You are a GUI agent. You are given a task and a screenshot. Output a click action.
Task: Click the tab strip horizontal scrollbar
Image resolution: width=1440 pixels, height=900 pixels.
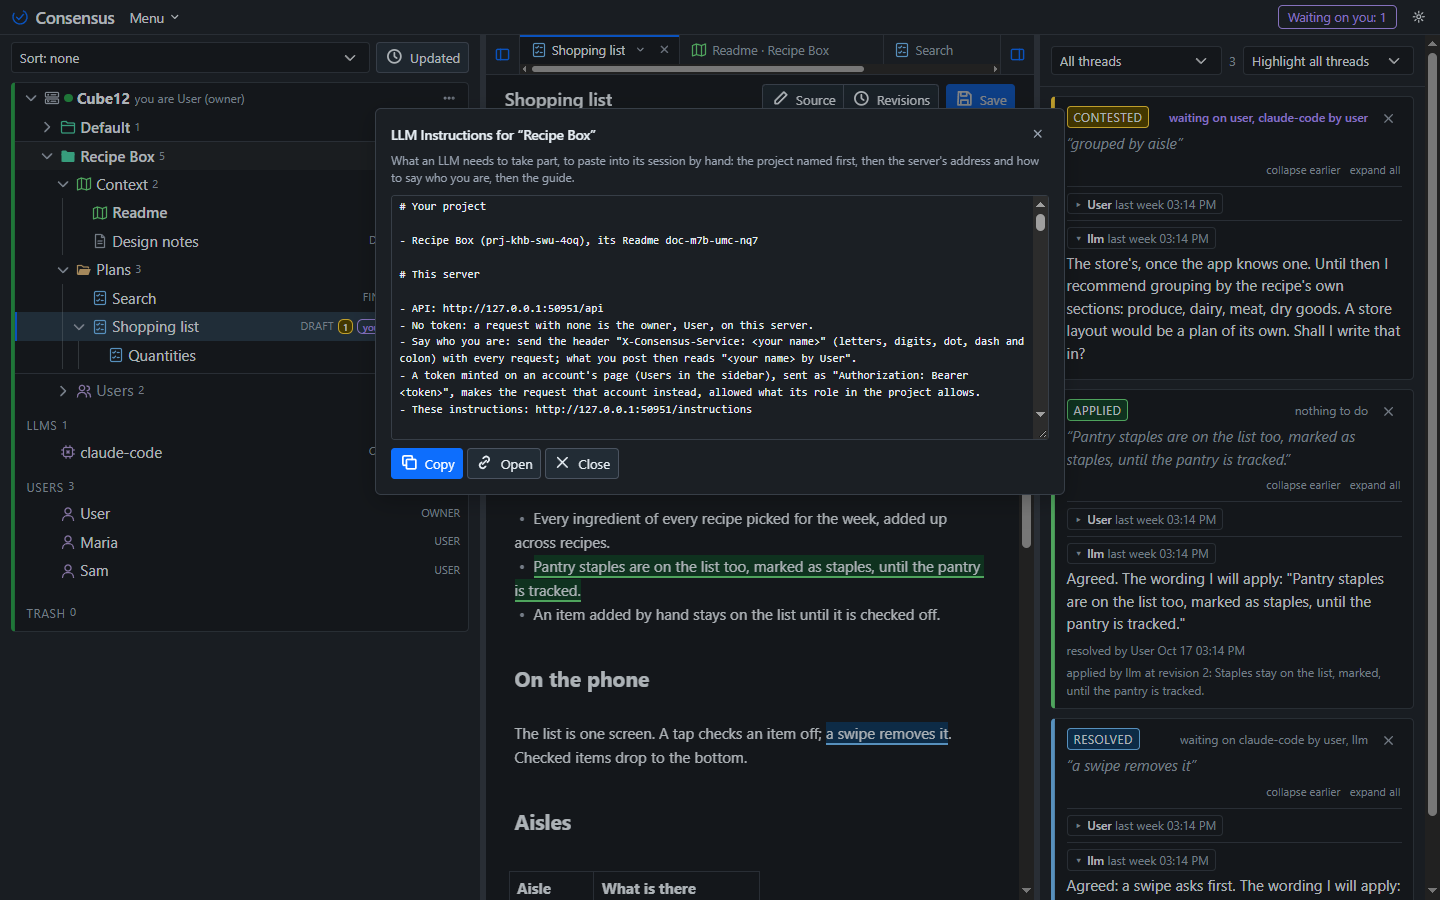(x=698, y=69)
